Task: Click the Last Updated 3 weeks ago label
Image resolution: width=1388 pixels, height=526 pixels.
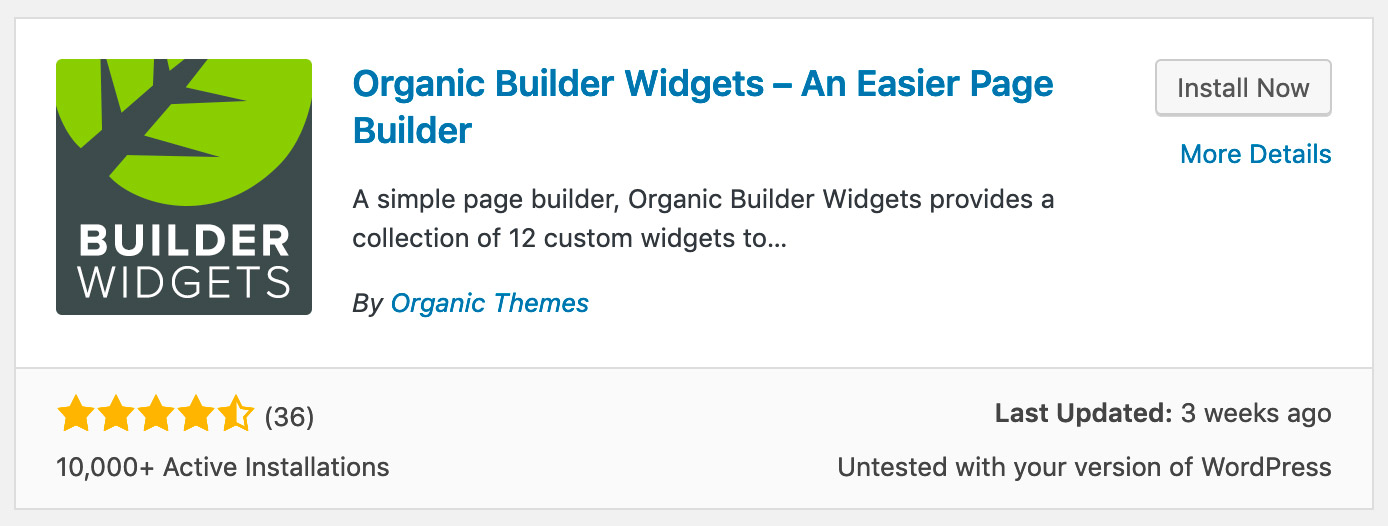Action: coord(1163,413)
